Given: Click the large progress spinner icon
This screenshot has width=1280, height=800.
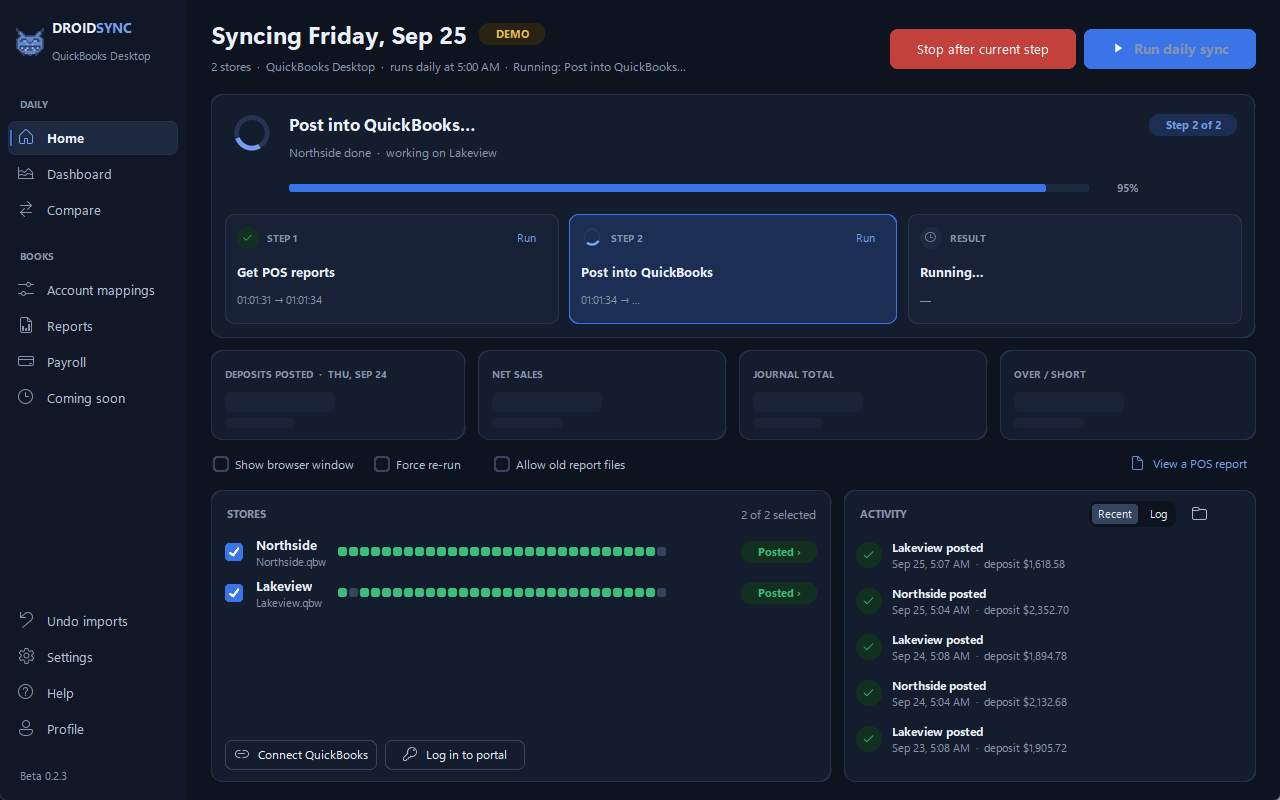Looking at the screenshot, I should (252, 133).
